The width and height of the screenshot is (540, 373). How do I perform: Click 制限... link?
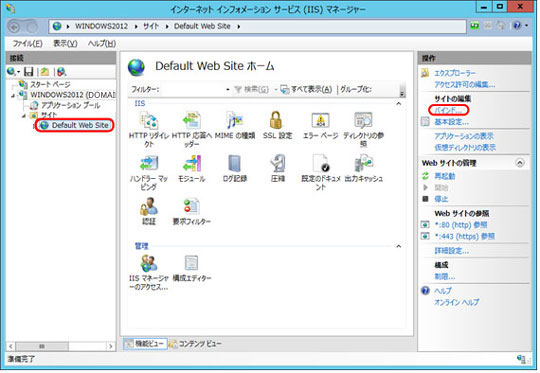445,276
